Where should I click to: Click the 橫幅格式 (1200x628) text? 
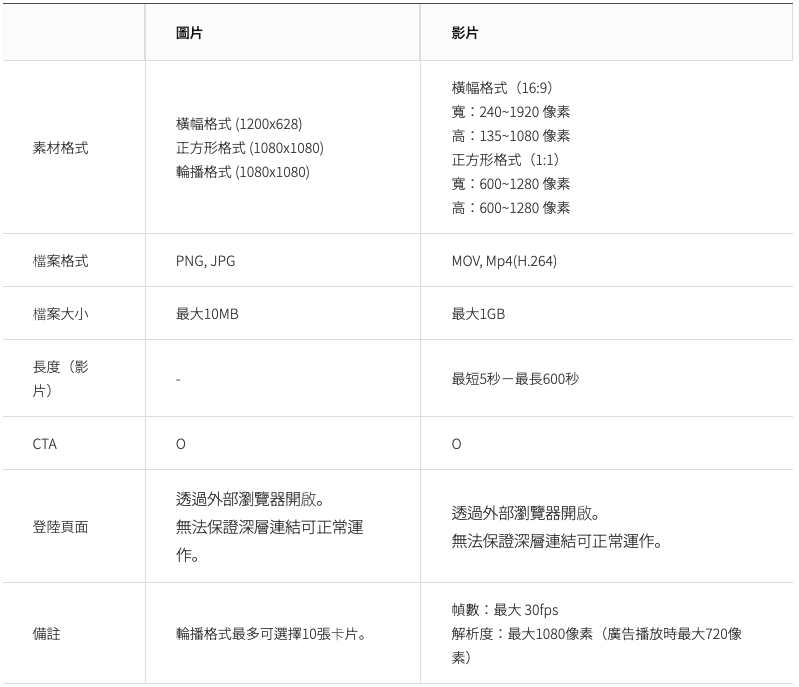tap(239, 124)
